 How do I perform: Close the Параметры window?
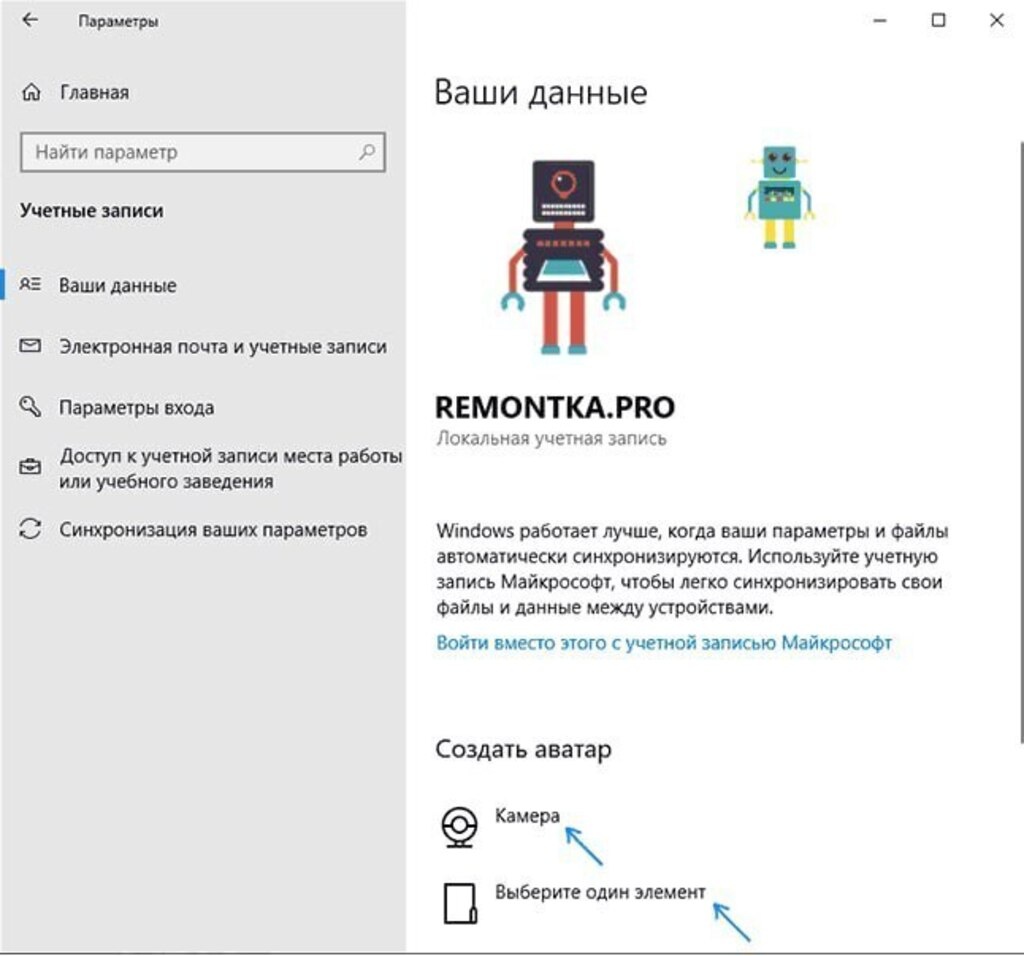[997, 20]
